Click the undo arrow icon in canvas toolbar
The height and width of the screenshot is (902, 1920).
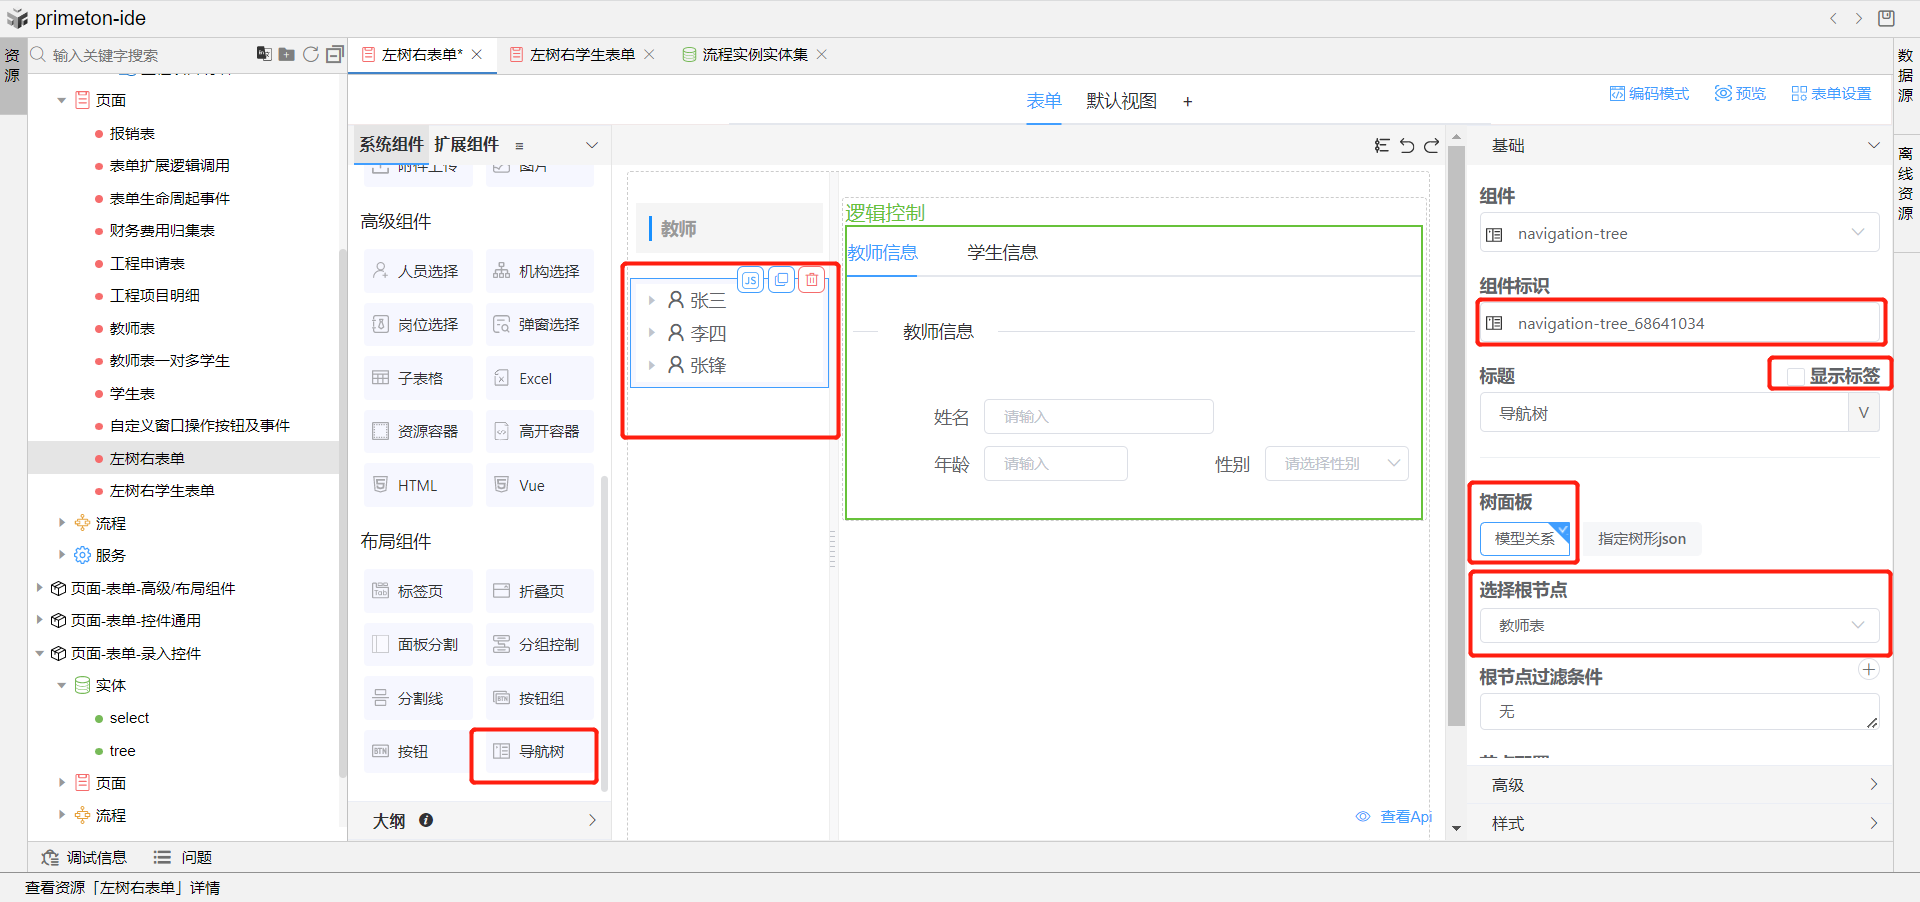(x=1407, y=146)
